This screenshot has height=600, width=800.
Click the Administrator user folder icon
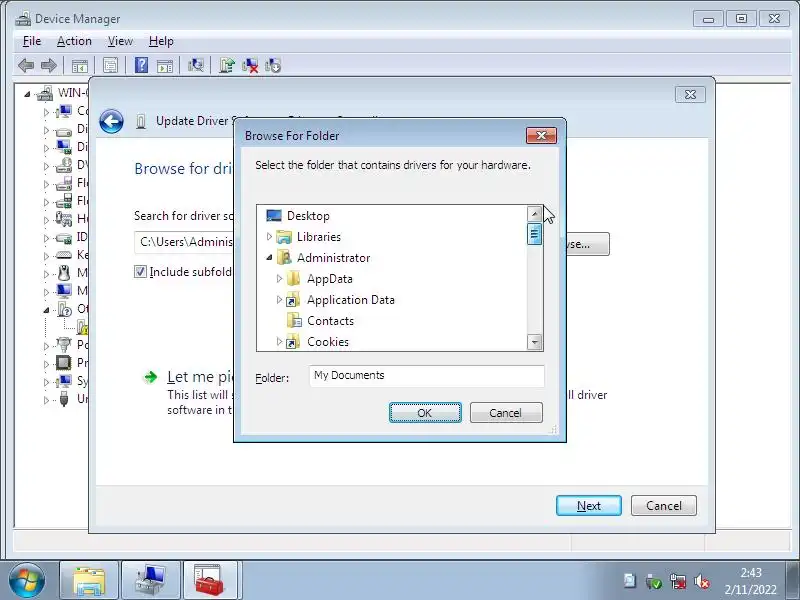[284, 258]
